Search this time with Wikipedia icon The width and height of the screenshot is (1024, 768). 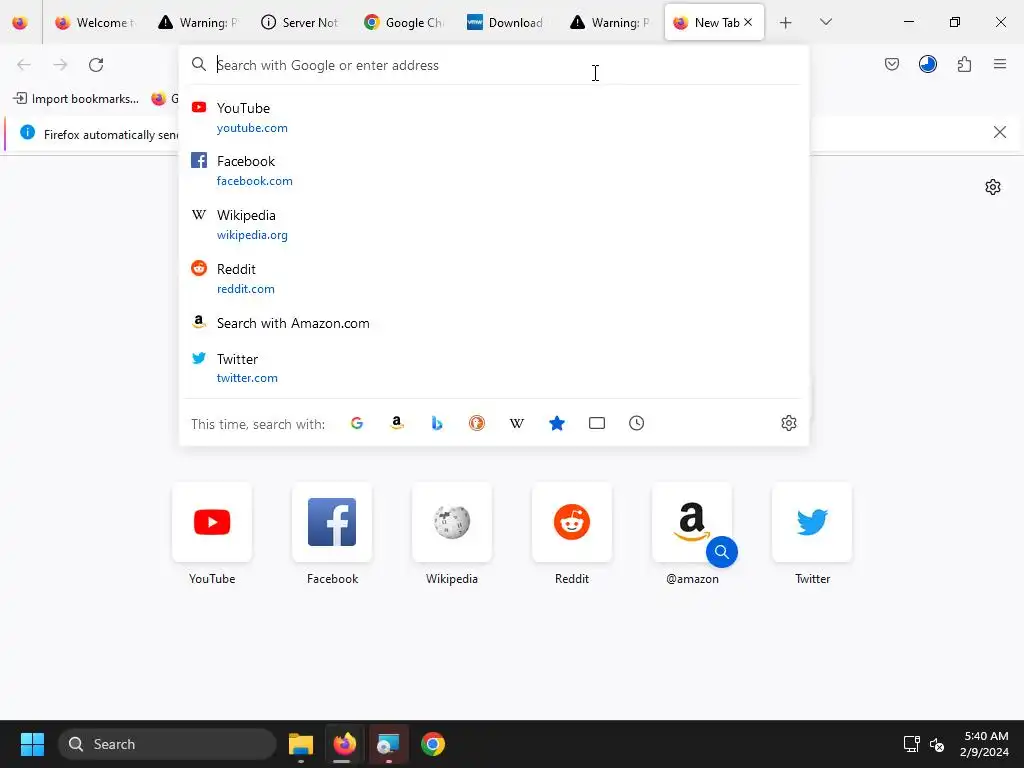click(517, 423)
